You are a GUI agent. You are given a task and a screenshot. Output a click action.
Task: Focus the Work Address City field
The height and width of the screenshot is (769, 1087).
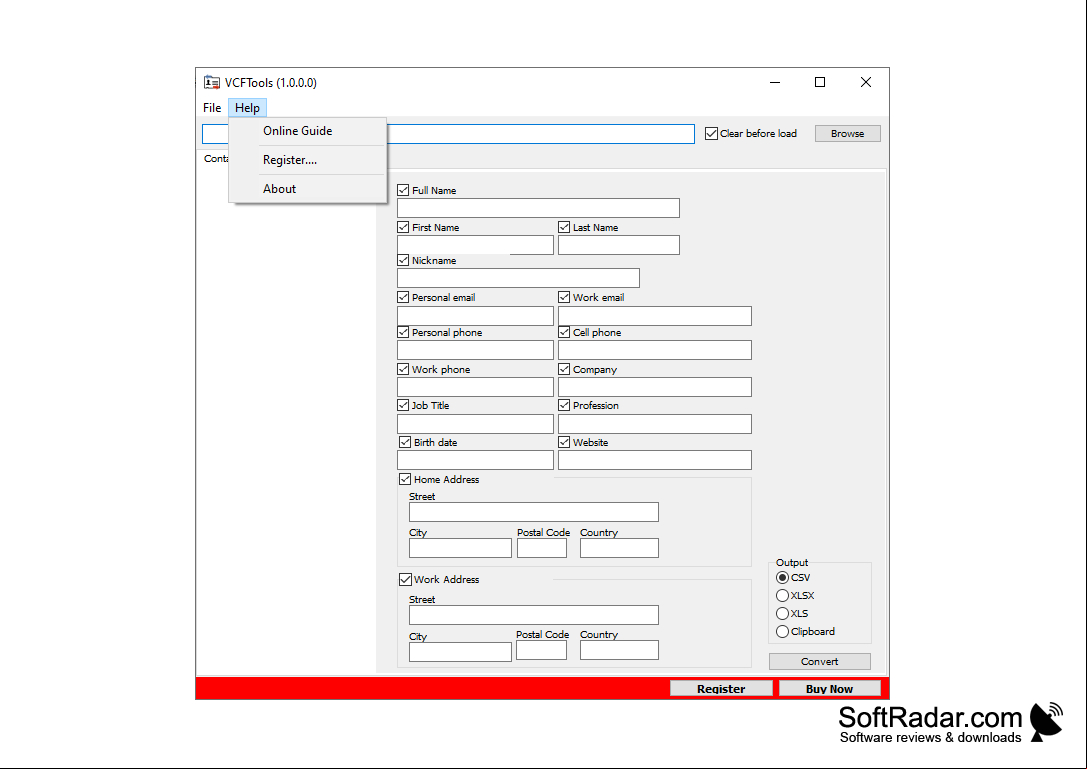coord(460,652)
